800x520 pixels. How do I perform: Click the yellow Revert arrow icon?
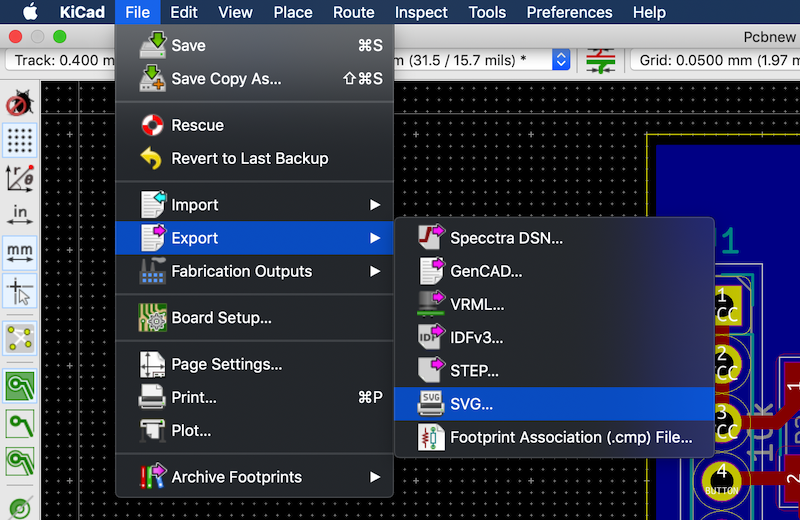152,158
